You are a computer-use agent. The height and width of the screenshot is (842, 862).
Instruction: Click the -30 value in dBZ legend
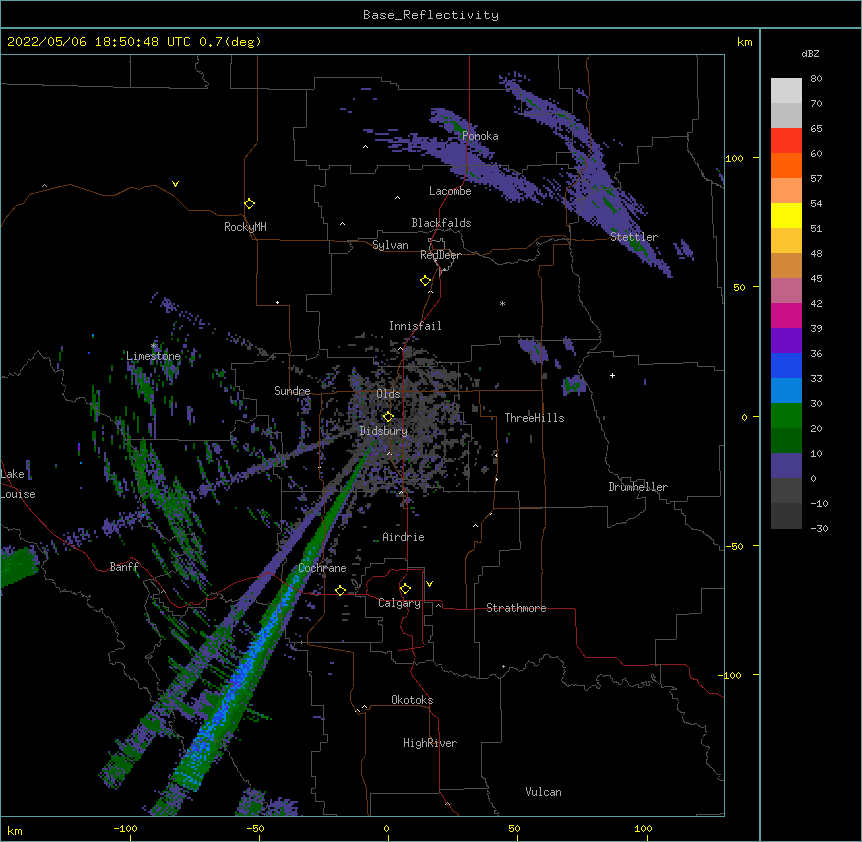click(819, 529)
